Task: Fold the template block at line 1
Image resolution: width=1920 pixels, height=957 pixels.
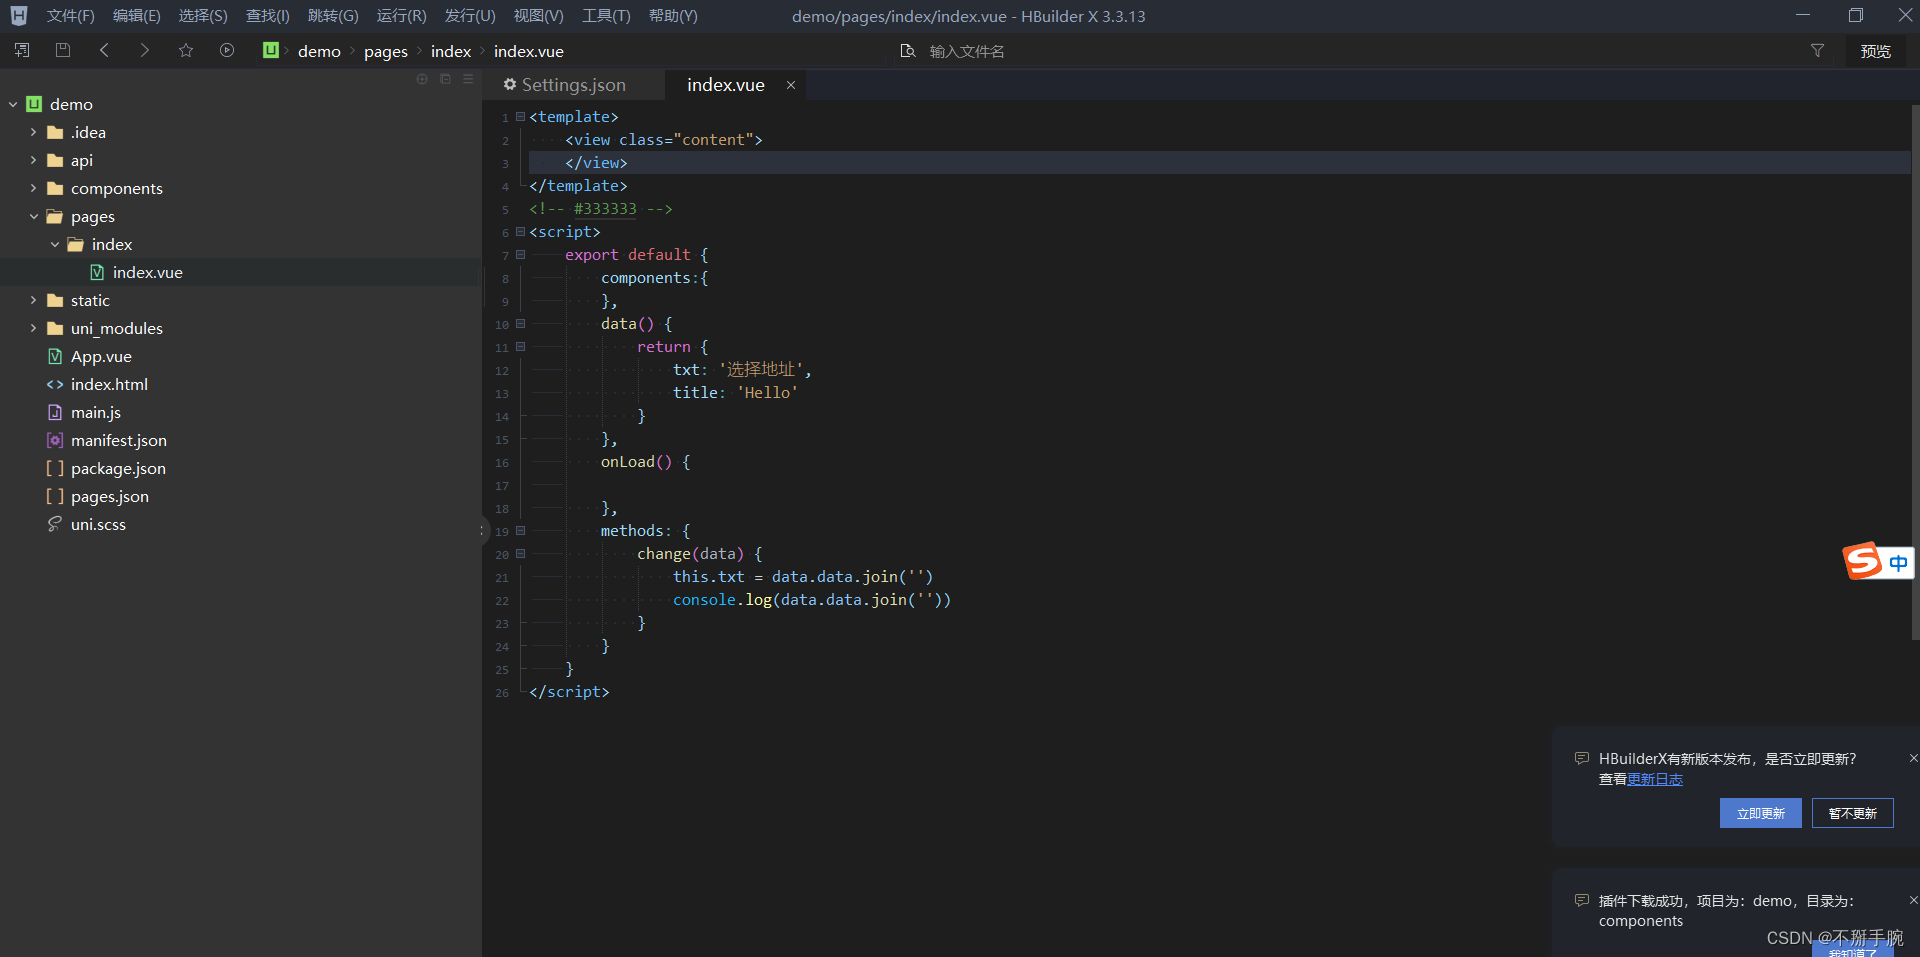Action: pyautogui.click(x=520, y=117)
